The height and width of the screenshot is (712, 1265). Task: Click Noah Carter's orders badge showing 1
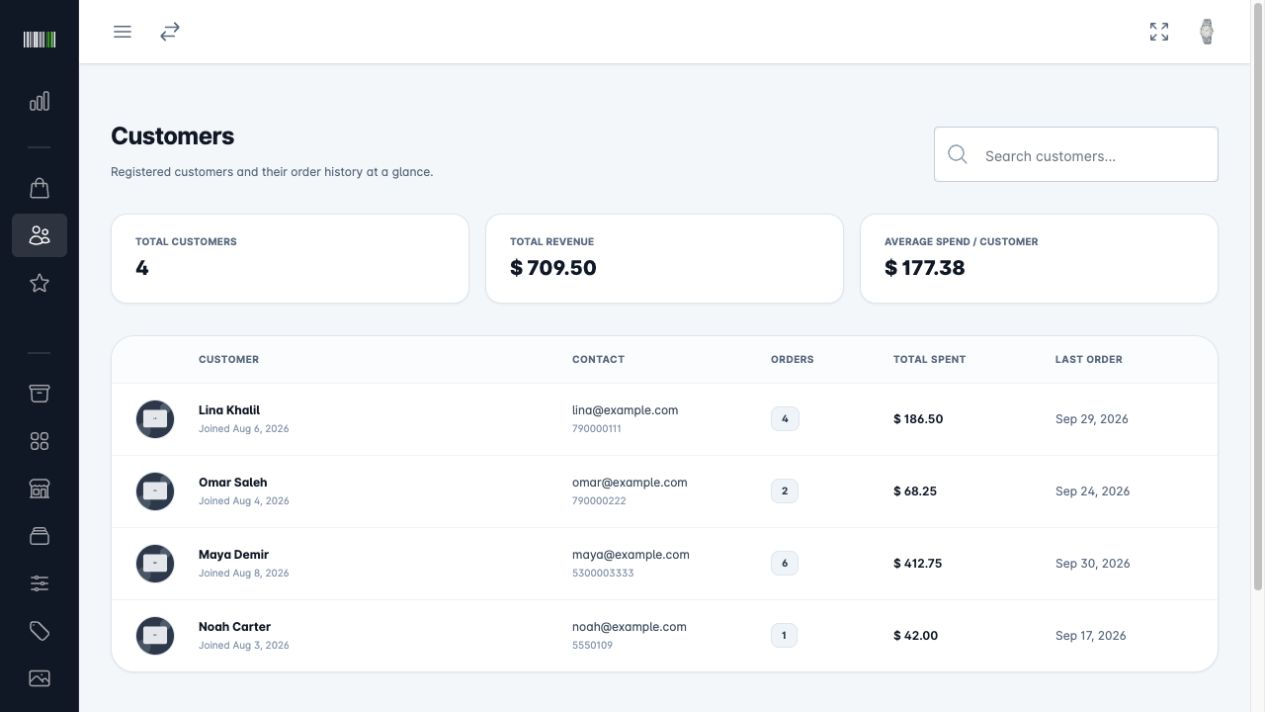tap(784, 635)
